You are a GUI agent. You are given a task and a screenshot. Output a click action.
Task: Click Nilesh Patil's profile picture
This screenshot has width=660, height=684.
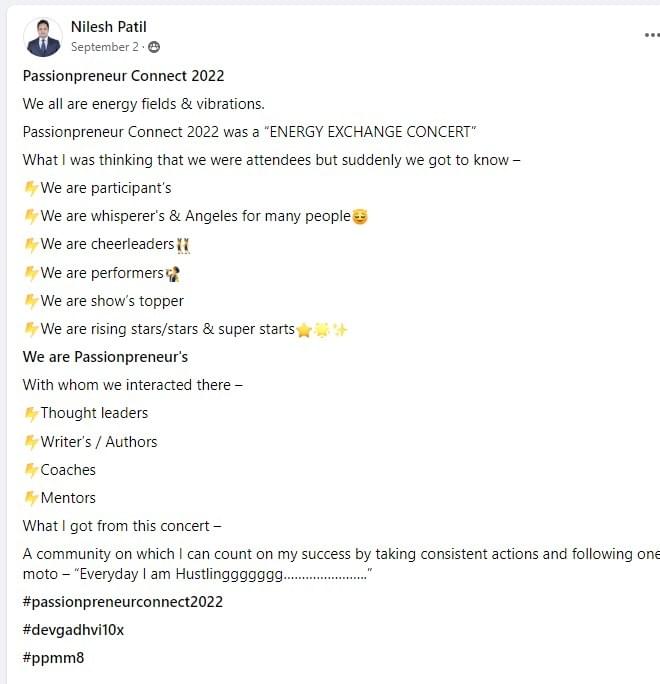[43, 36]
